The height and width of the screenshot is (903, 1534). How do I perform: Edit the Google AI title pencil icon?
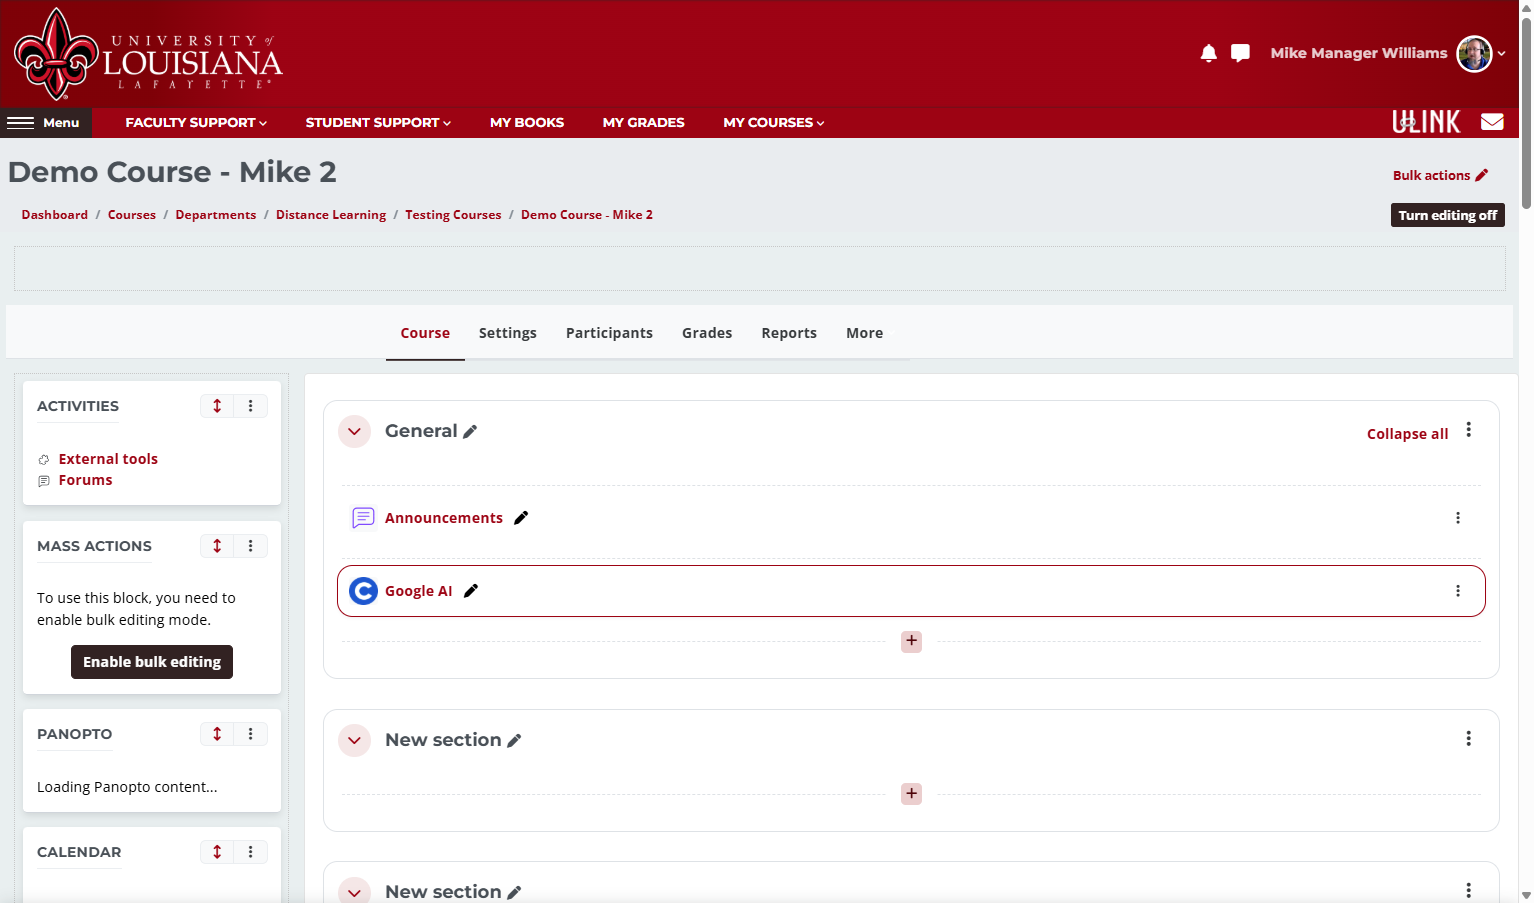click(471, 591)
